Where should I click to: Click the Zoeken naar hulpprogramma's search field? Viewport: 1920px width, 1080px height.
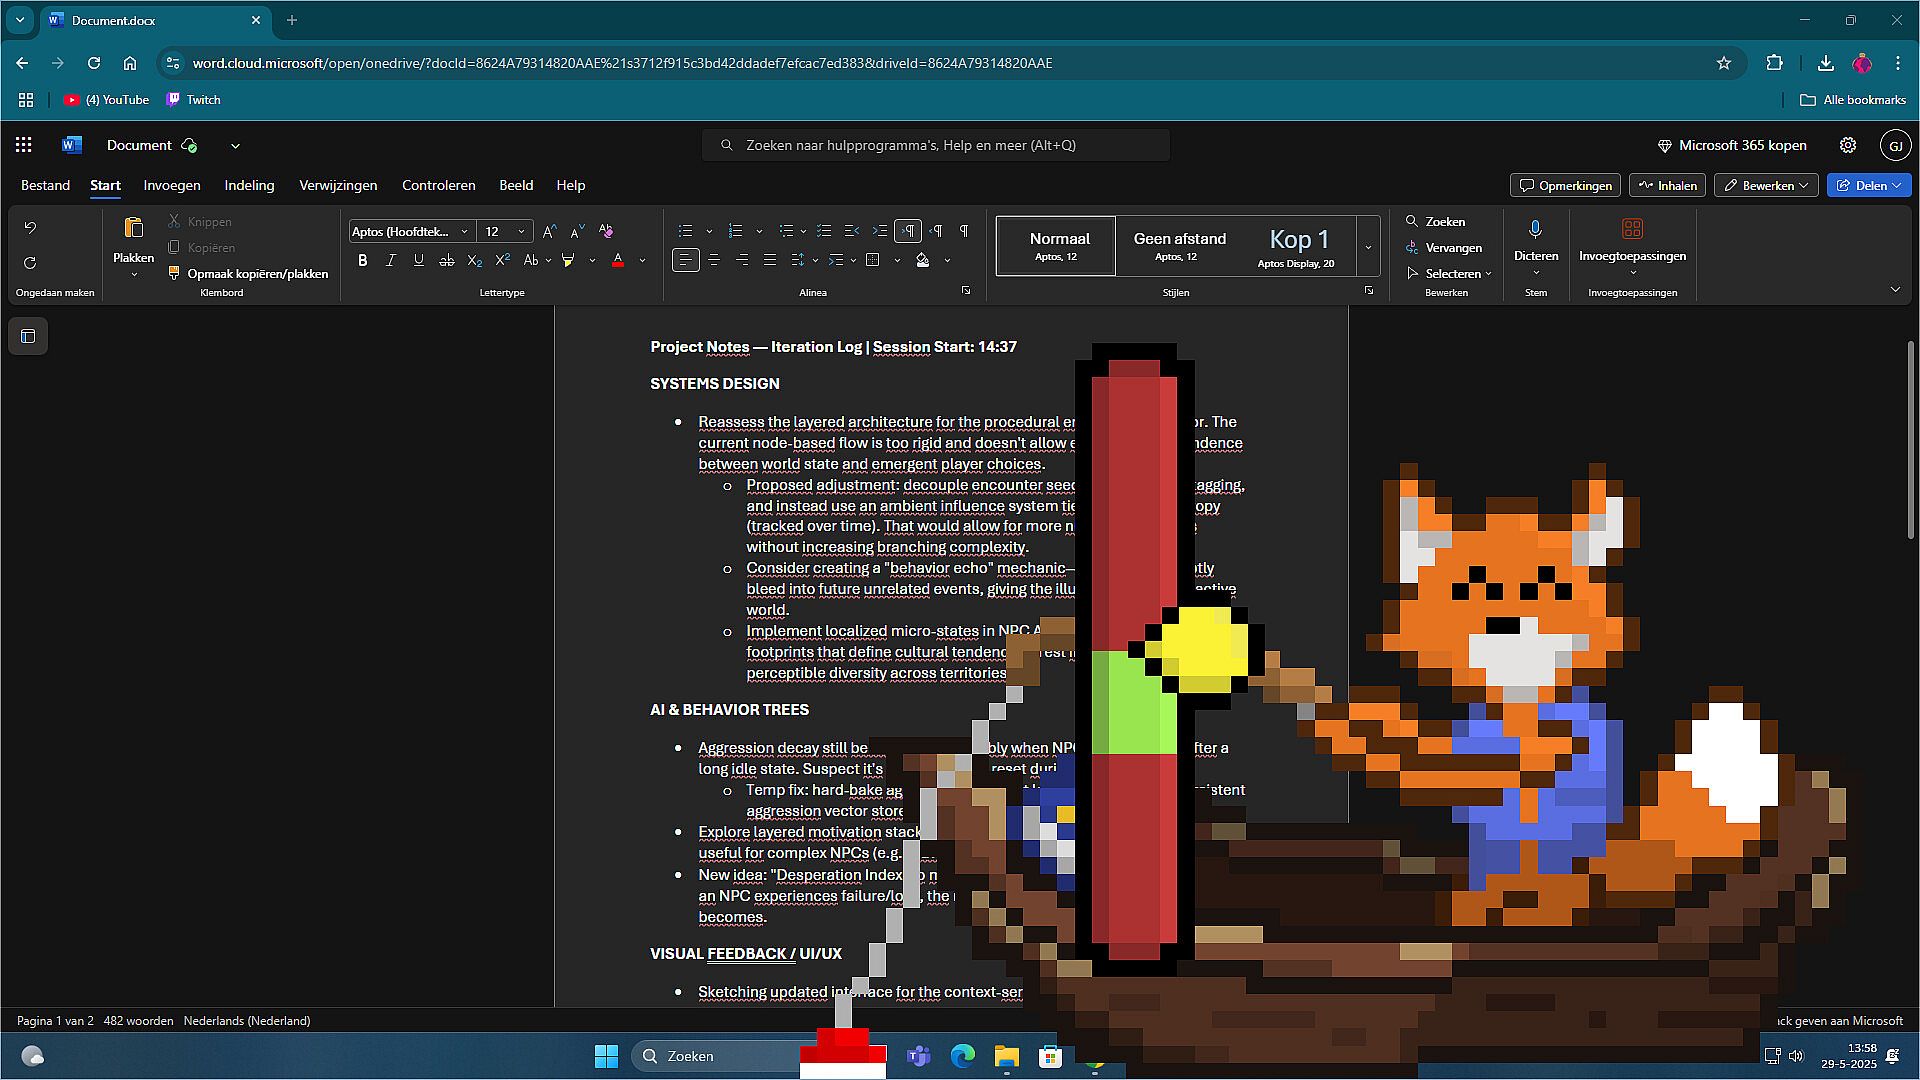pyautogui.click(x=935, y=145)
